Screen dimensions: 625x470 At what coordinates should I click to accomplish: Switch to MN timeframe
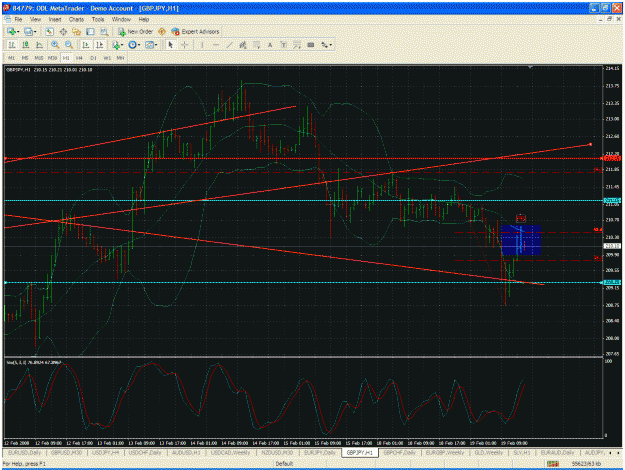[120, 58]
